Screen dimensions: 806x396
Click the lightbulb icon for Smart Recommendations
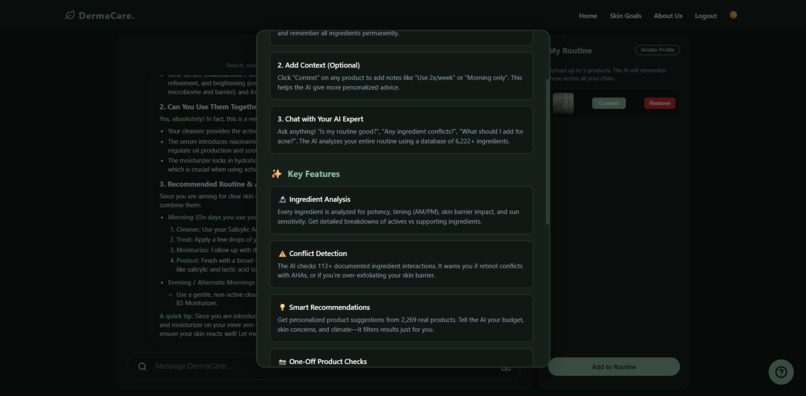coord(282,308)
